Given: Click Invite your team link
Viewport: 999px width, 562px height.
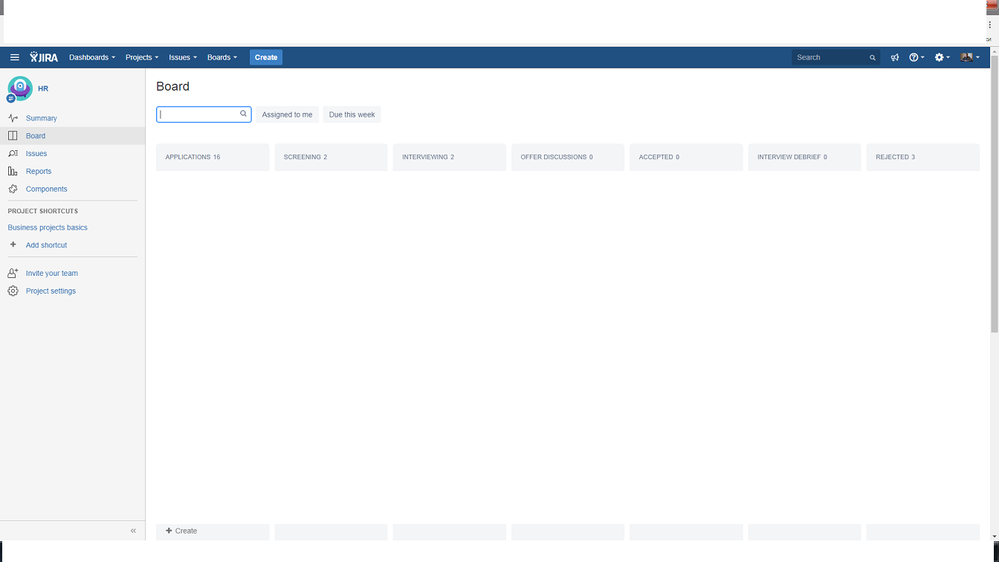Looking at the screenshot, I should pos(52,273).
